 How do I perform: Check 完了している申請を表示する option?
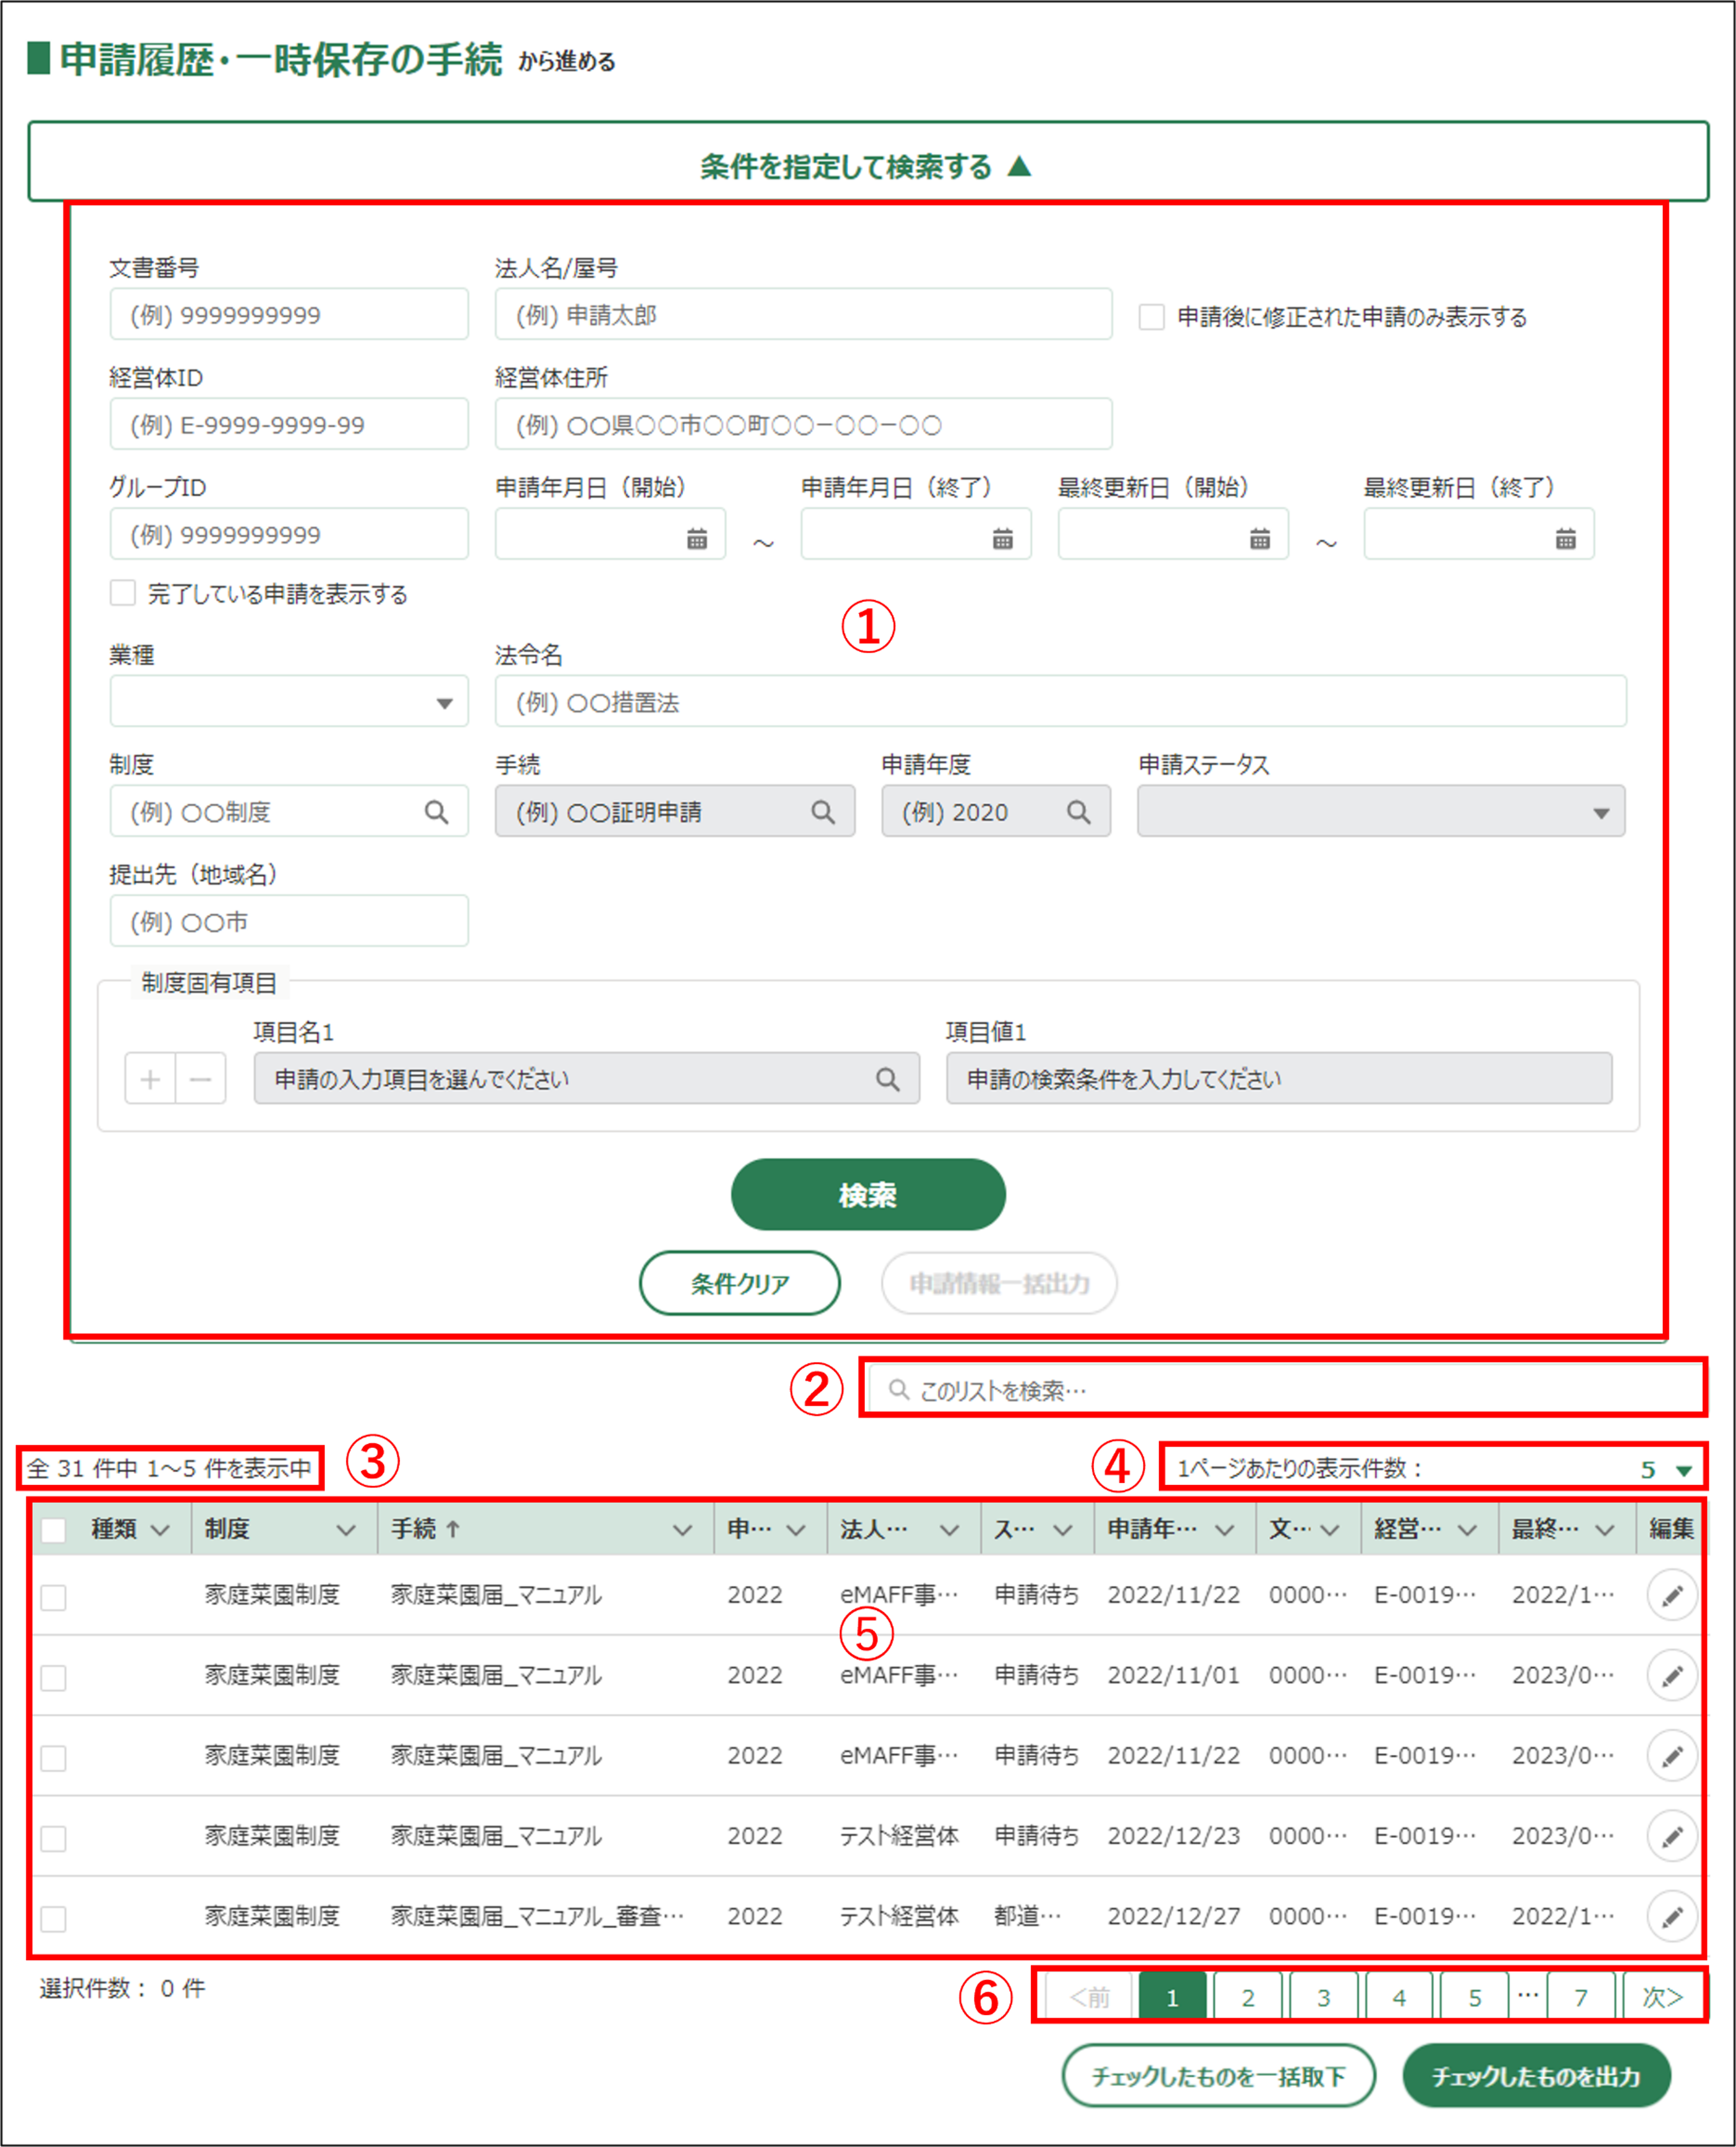[123, 593]
